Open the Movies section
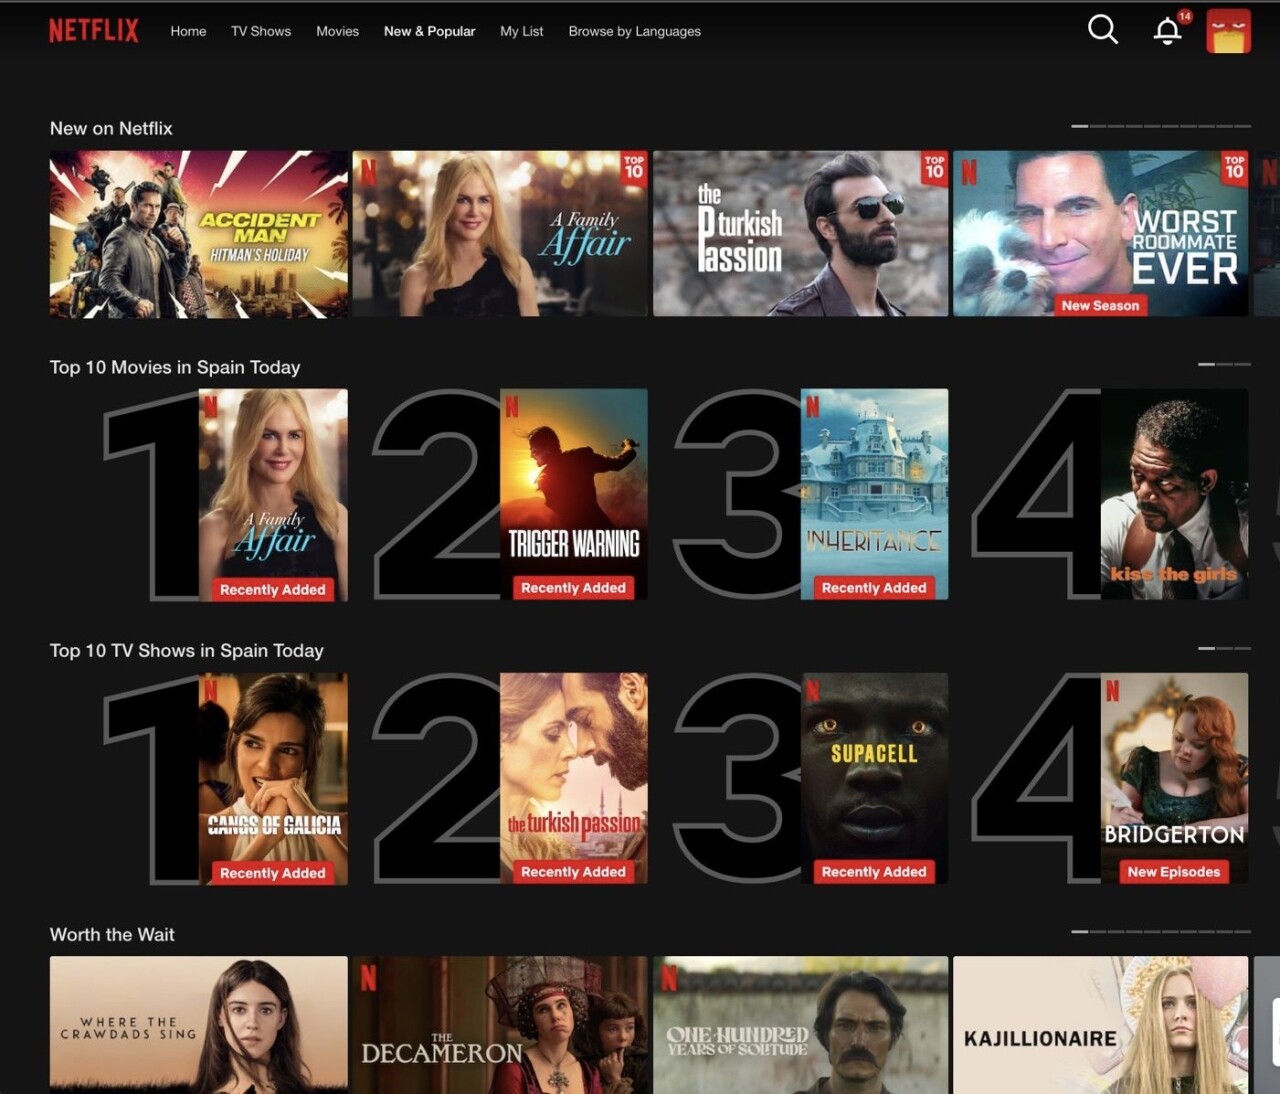 pyautogui.click(x=337, y=31)
